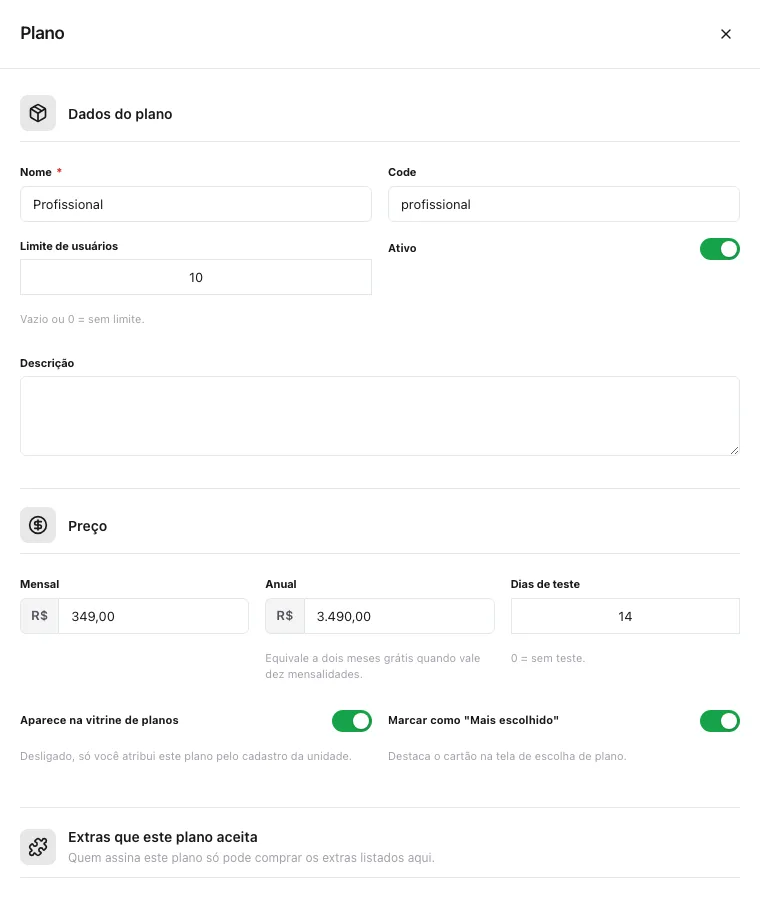Edit the Anual price field
Image resolution: width=760 pixels, height=900 pixels.
pyautogui.click(x=399, y=616)
